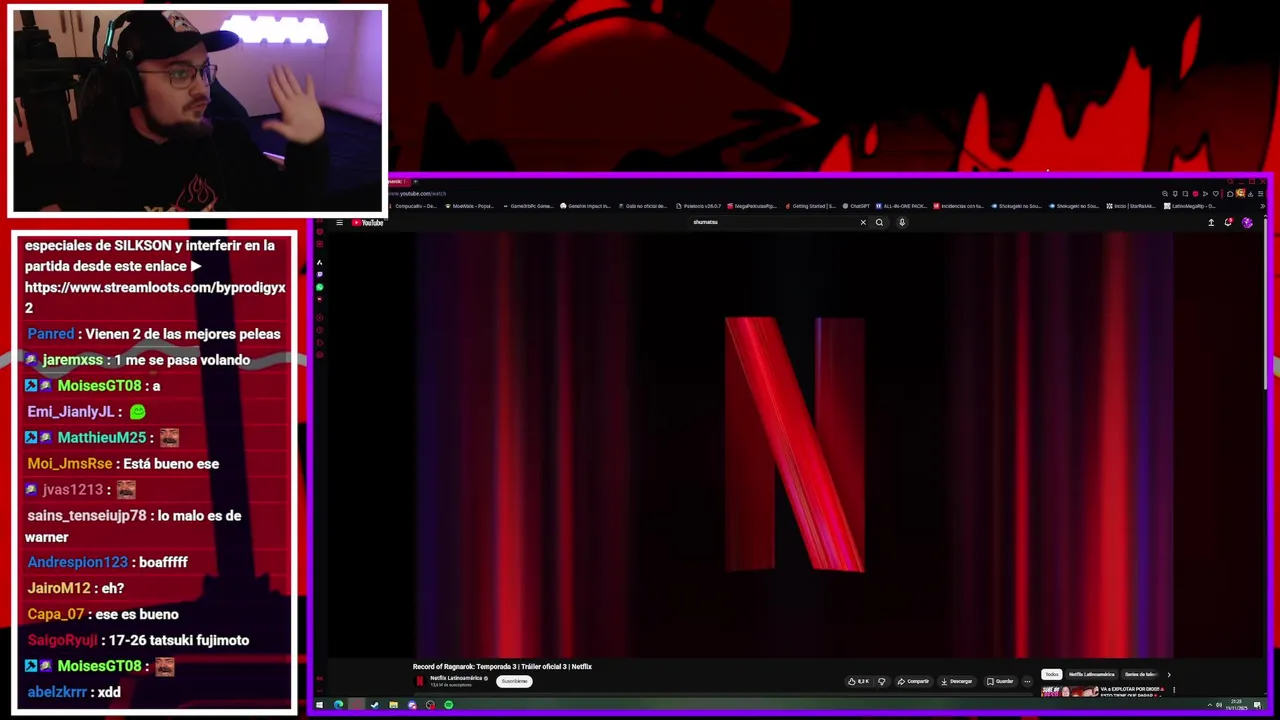Dislike the Record of Ragnarok trailer

882,681
